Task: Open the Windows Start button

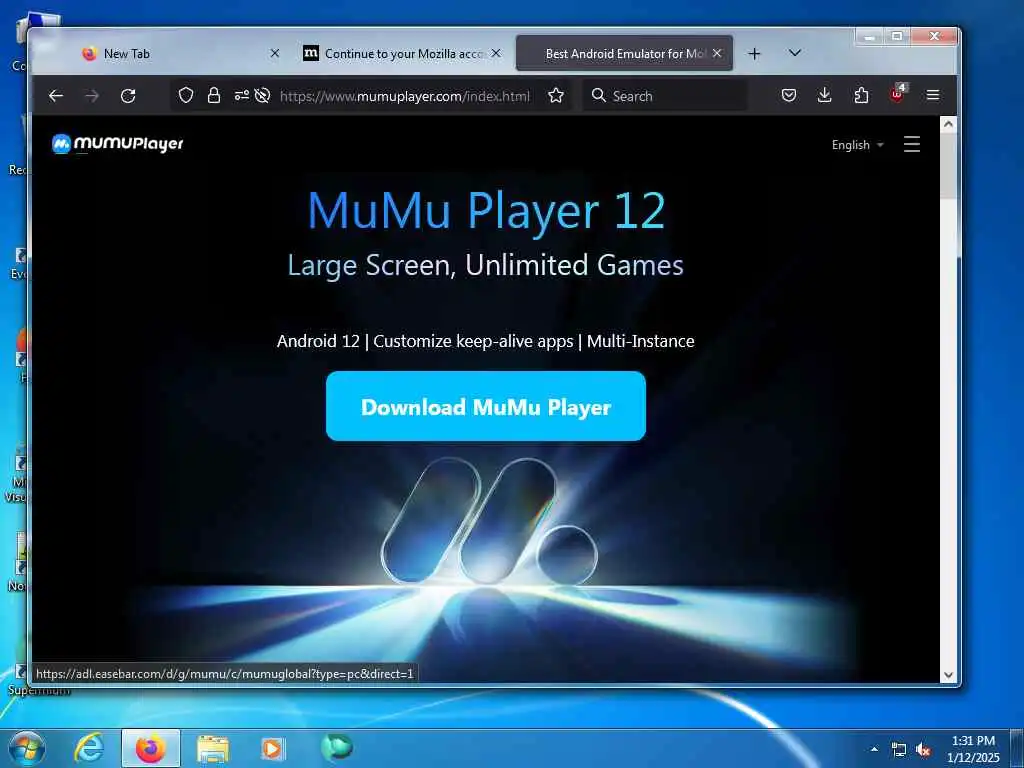Action: click(27, 748)
